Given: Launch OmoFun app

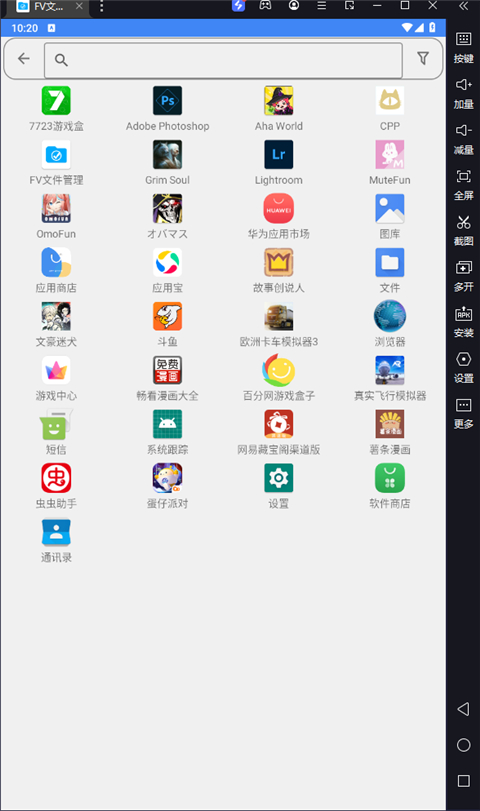Looking at the screenshot, I should click(56, 208).
